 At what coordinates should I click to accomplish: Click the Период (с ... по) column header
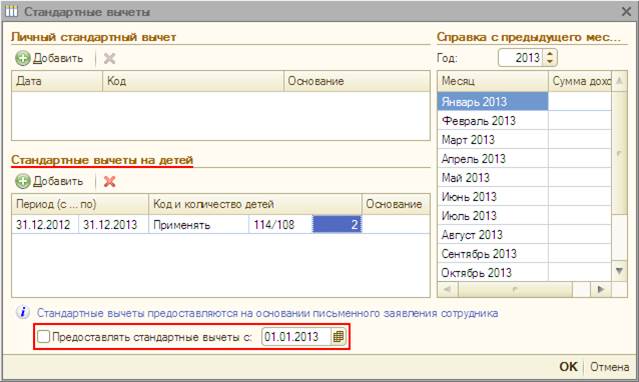[80, 204]
